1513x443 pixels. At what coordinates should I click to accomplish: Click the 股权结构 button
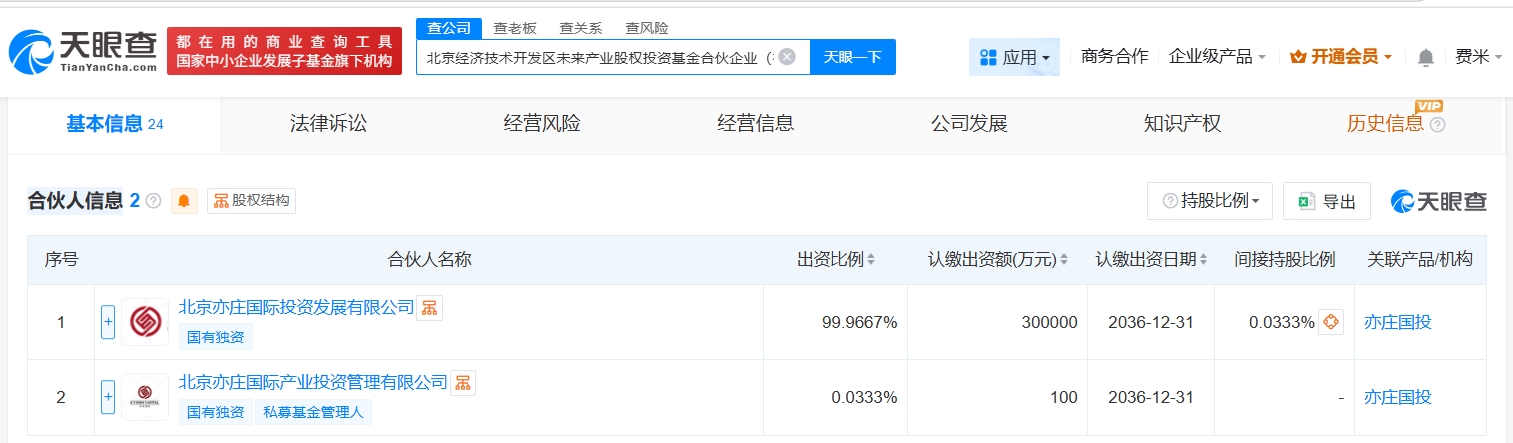252,201
